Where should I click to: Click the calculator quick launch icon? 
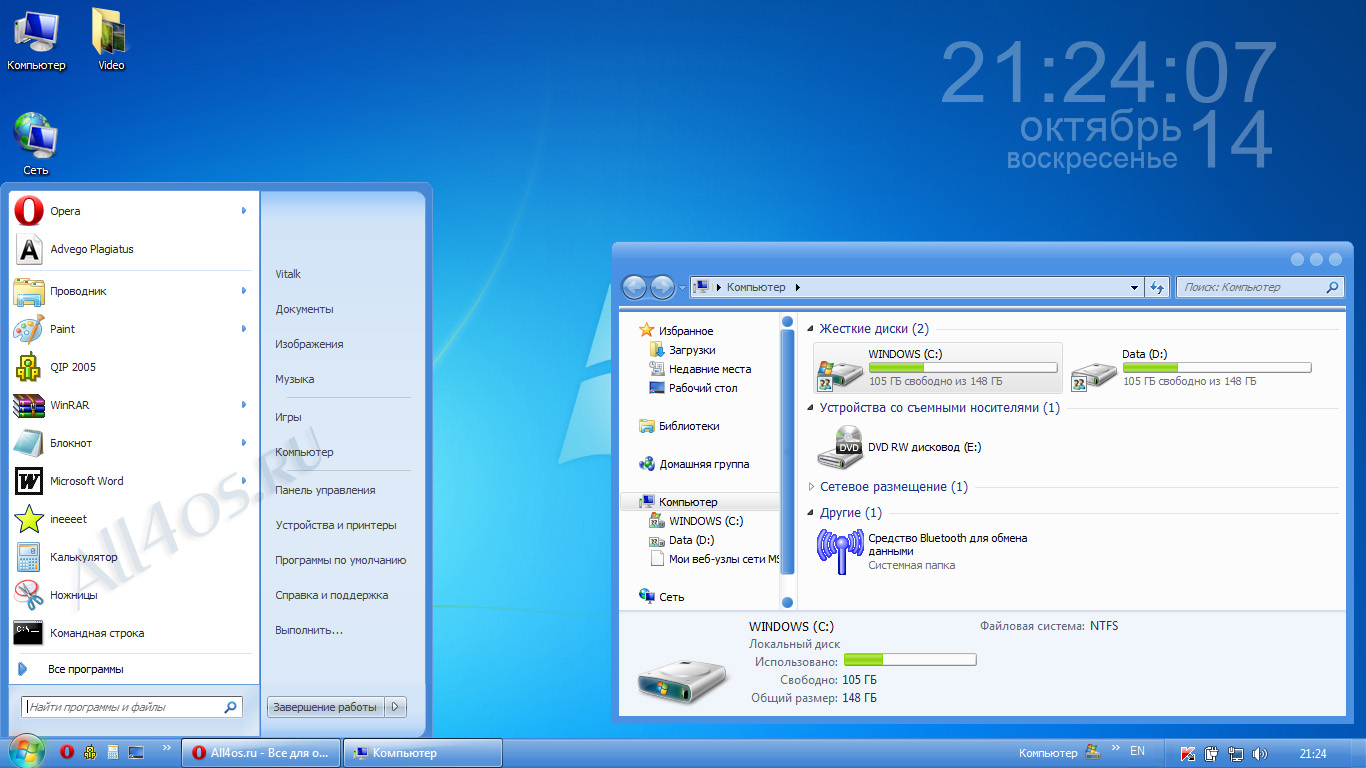coord(113,753)
